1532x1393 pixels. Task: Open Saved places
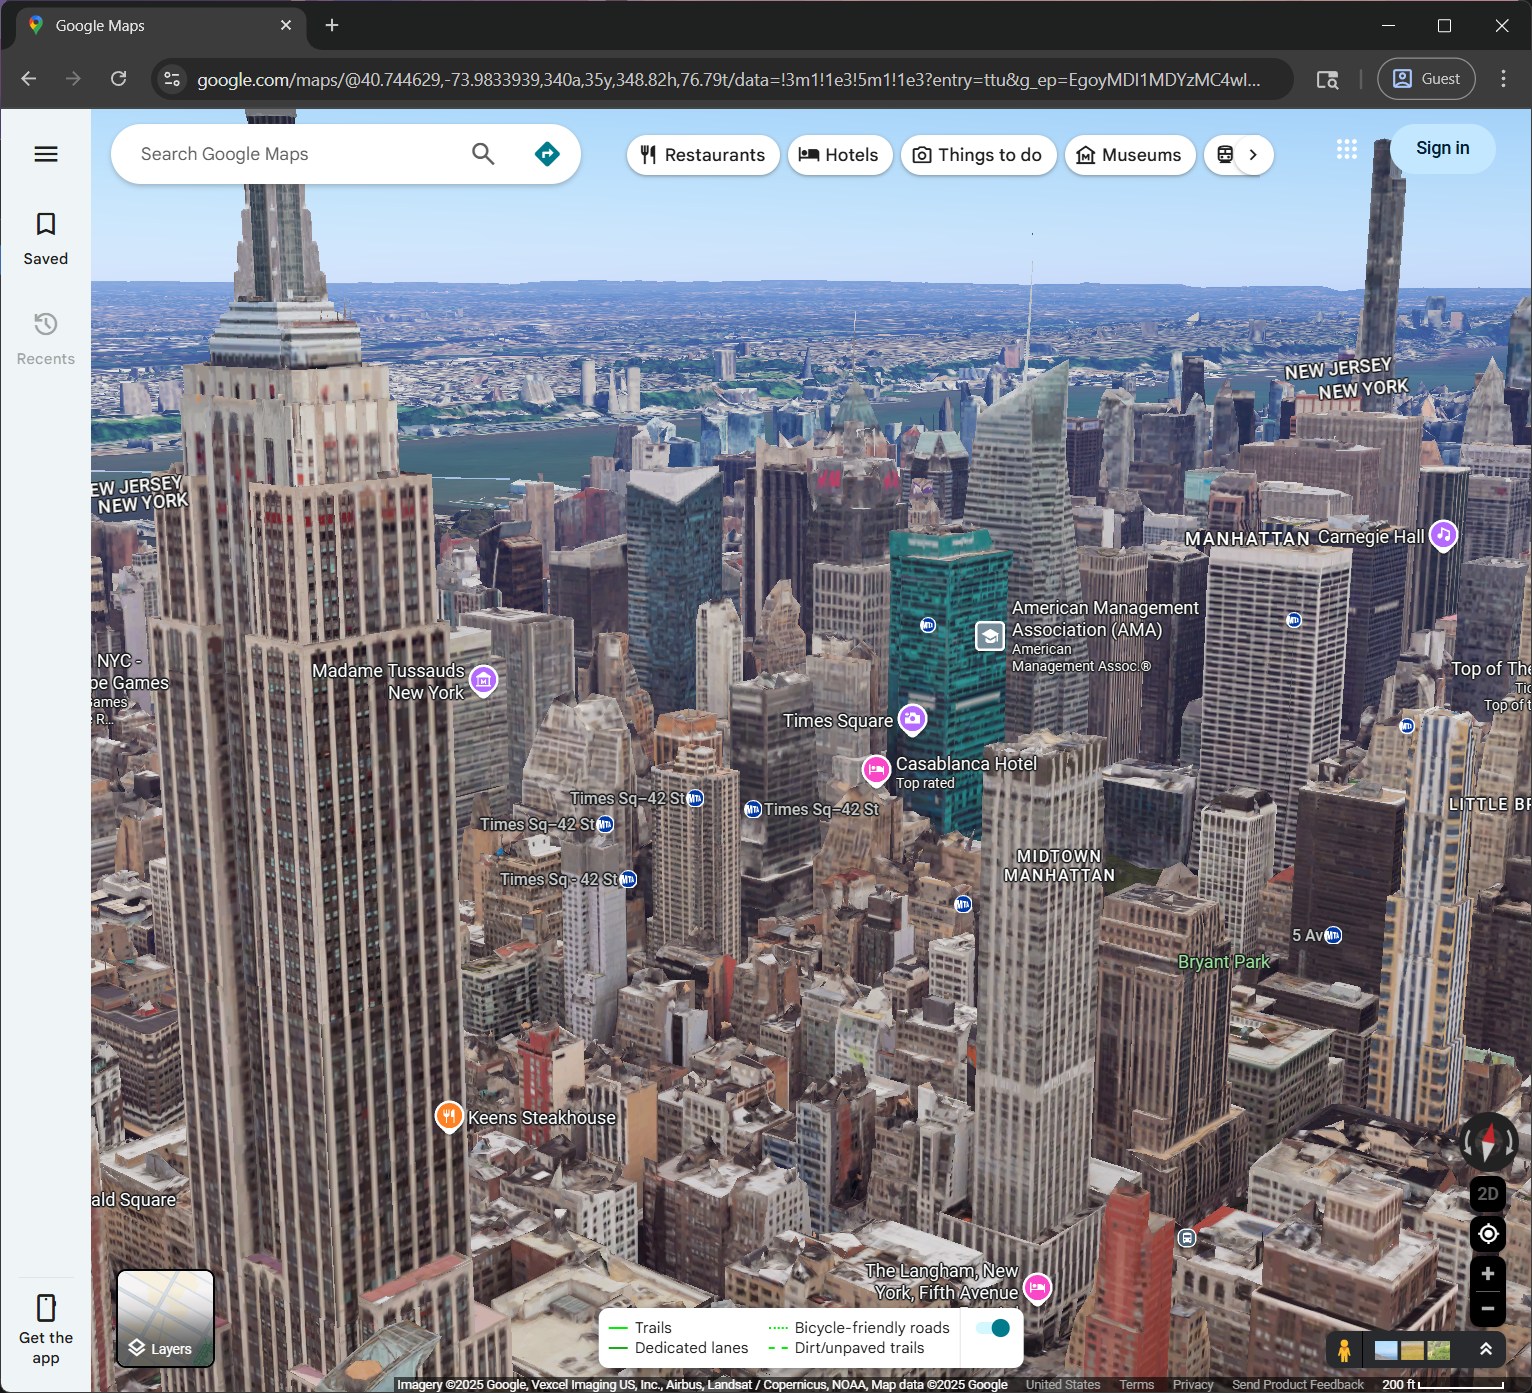pos(46,238)
